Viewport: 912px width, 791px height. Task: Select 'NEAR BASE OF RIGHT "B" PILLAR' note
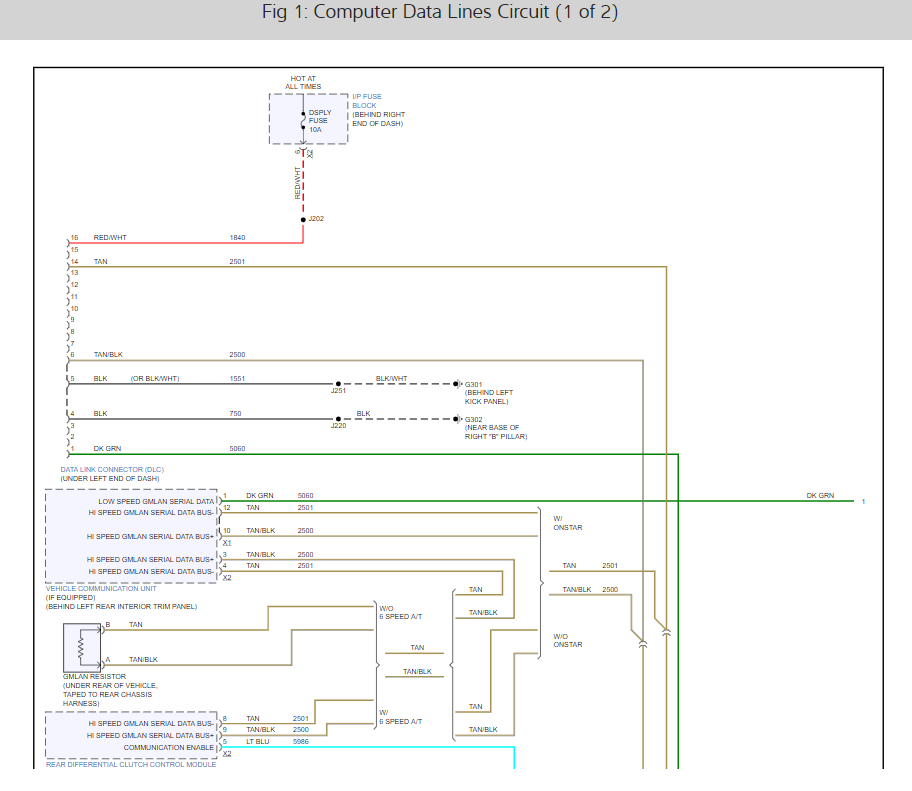(496, 432)
